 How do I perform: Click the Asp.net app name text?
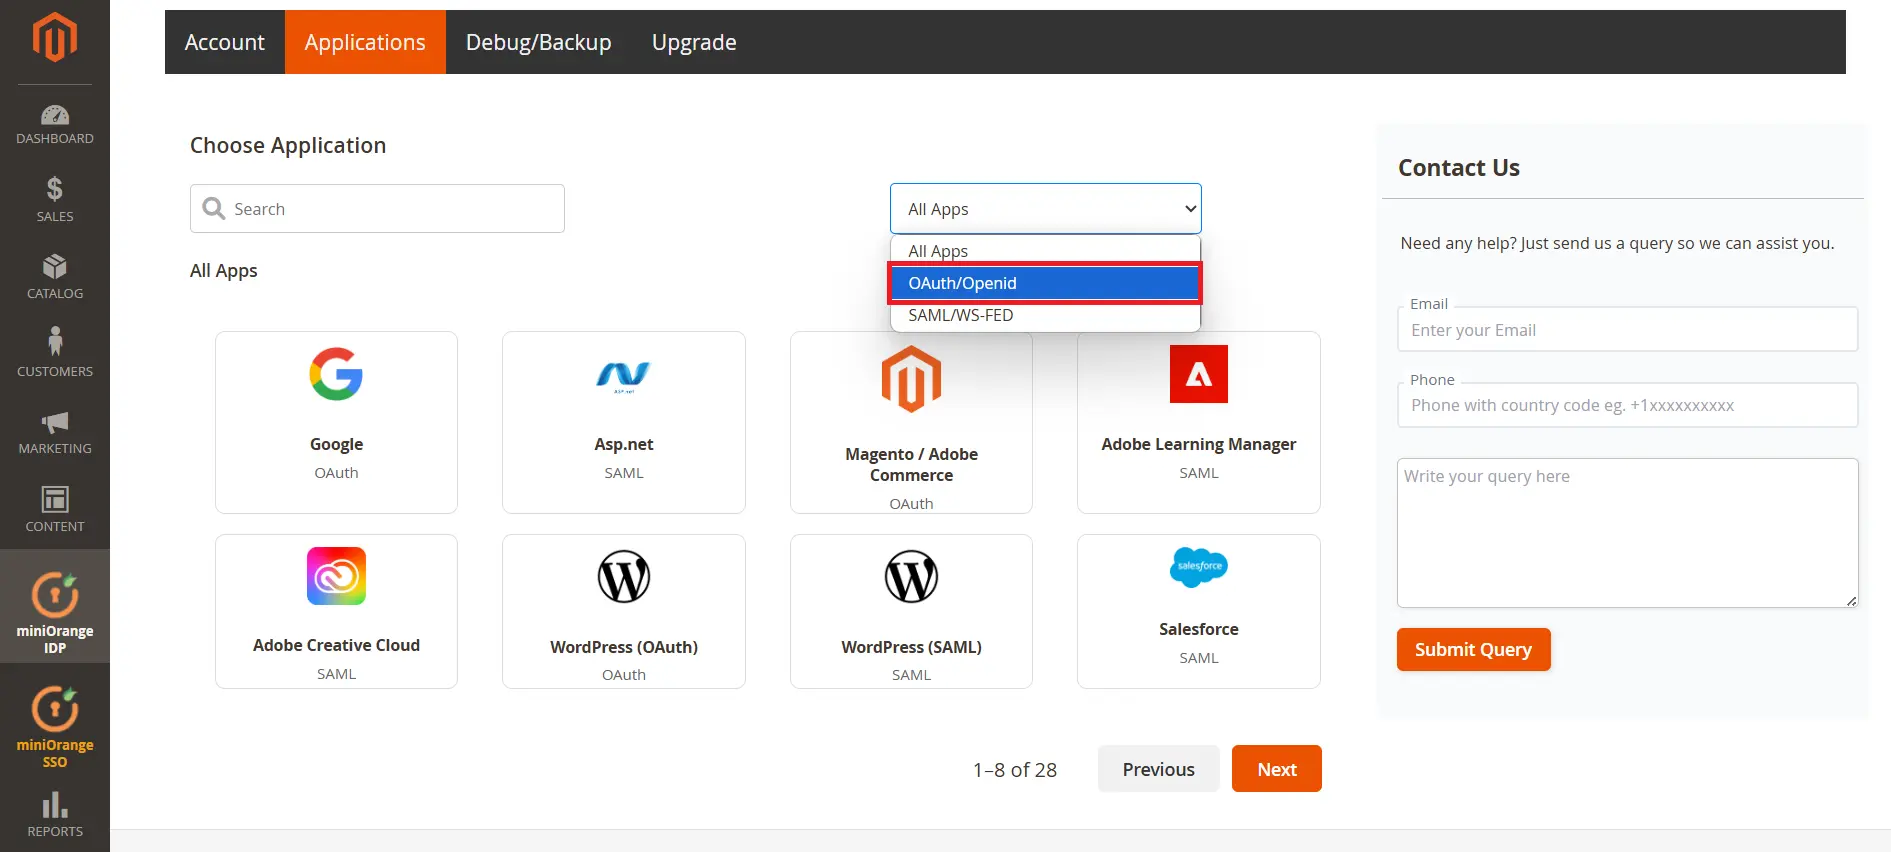[x=623, y=444]
